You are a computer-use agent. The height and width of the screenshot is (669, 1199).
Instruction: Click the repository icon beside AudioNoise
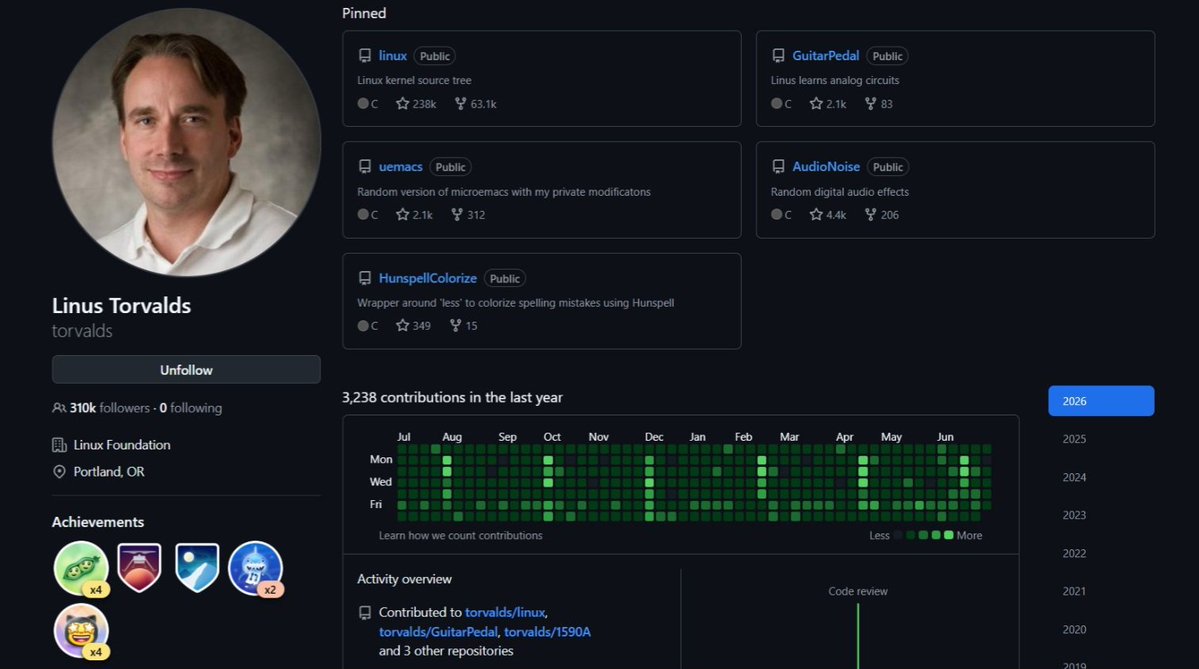point(778,167)
